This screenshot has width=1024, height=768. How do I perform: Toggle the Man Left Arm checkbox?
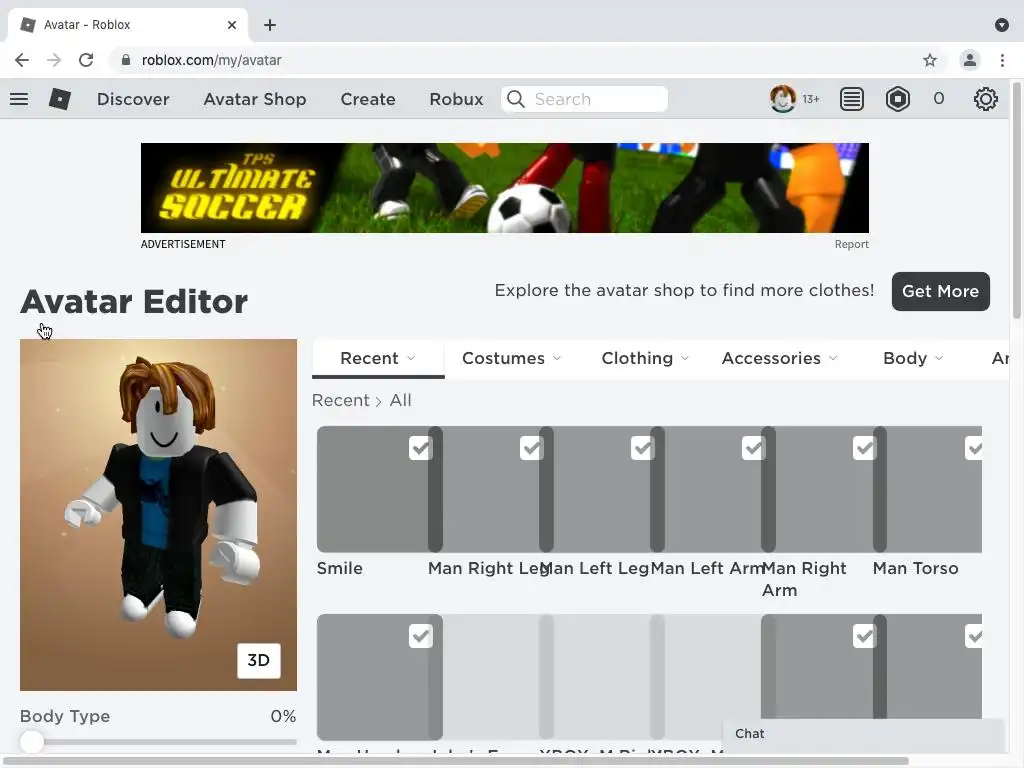[754, 449]
